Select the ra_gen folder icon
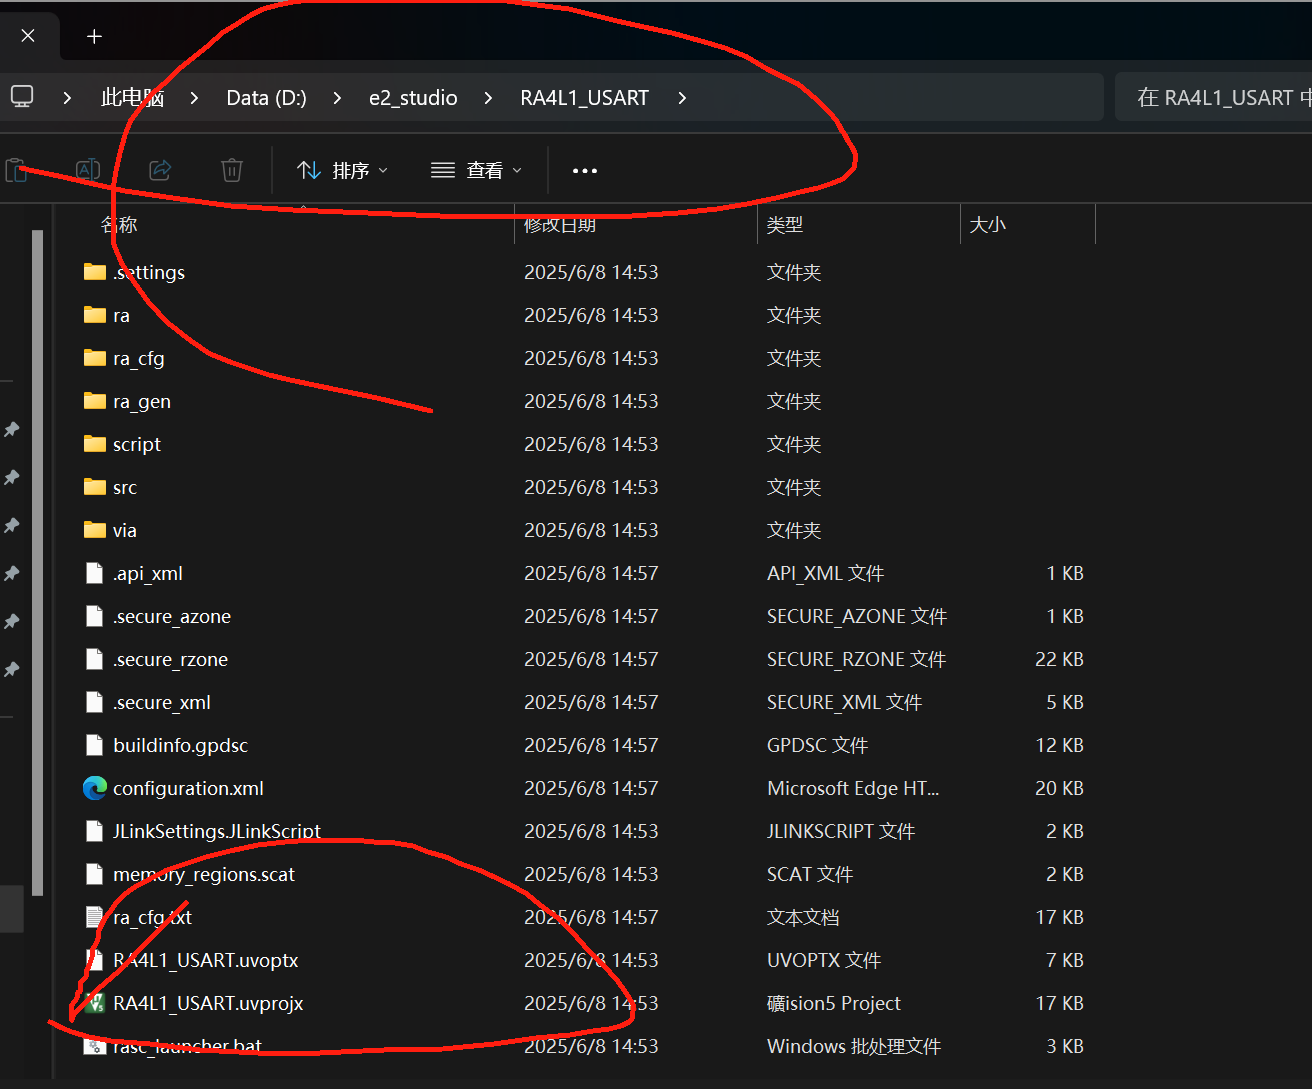 95,401
